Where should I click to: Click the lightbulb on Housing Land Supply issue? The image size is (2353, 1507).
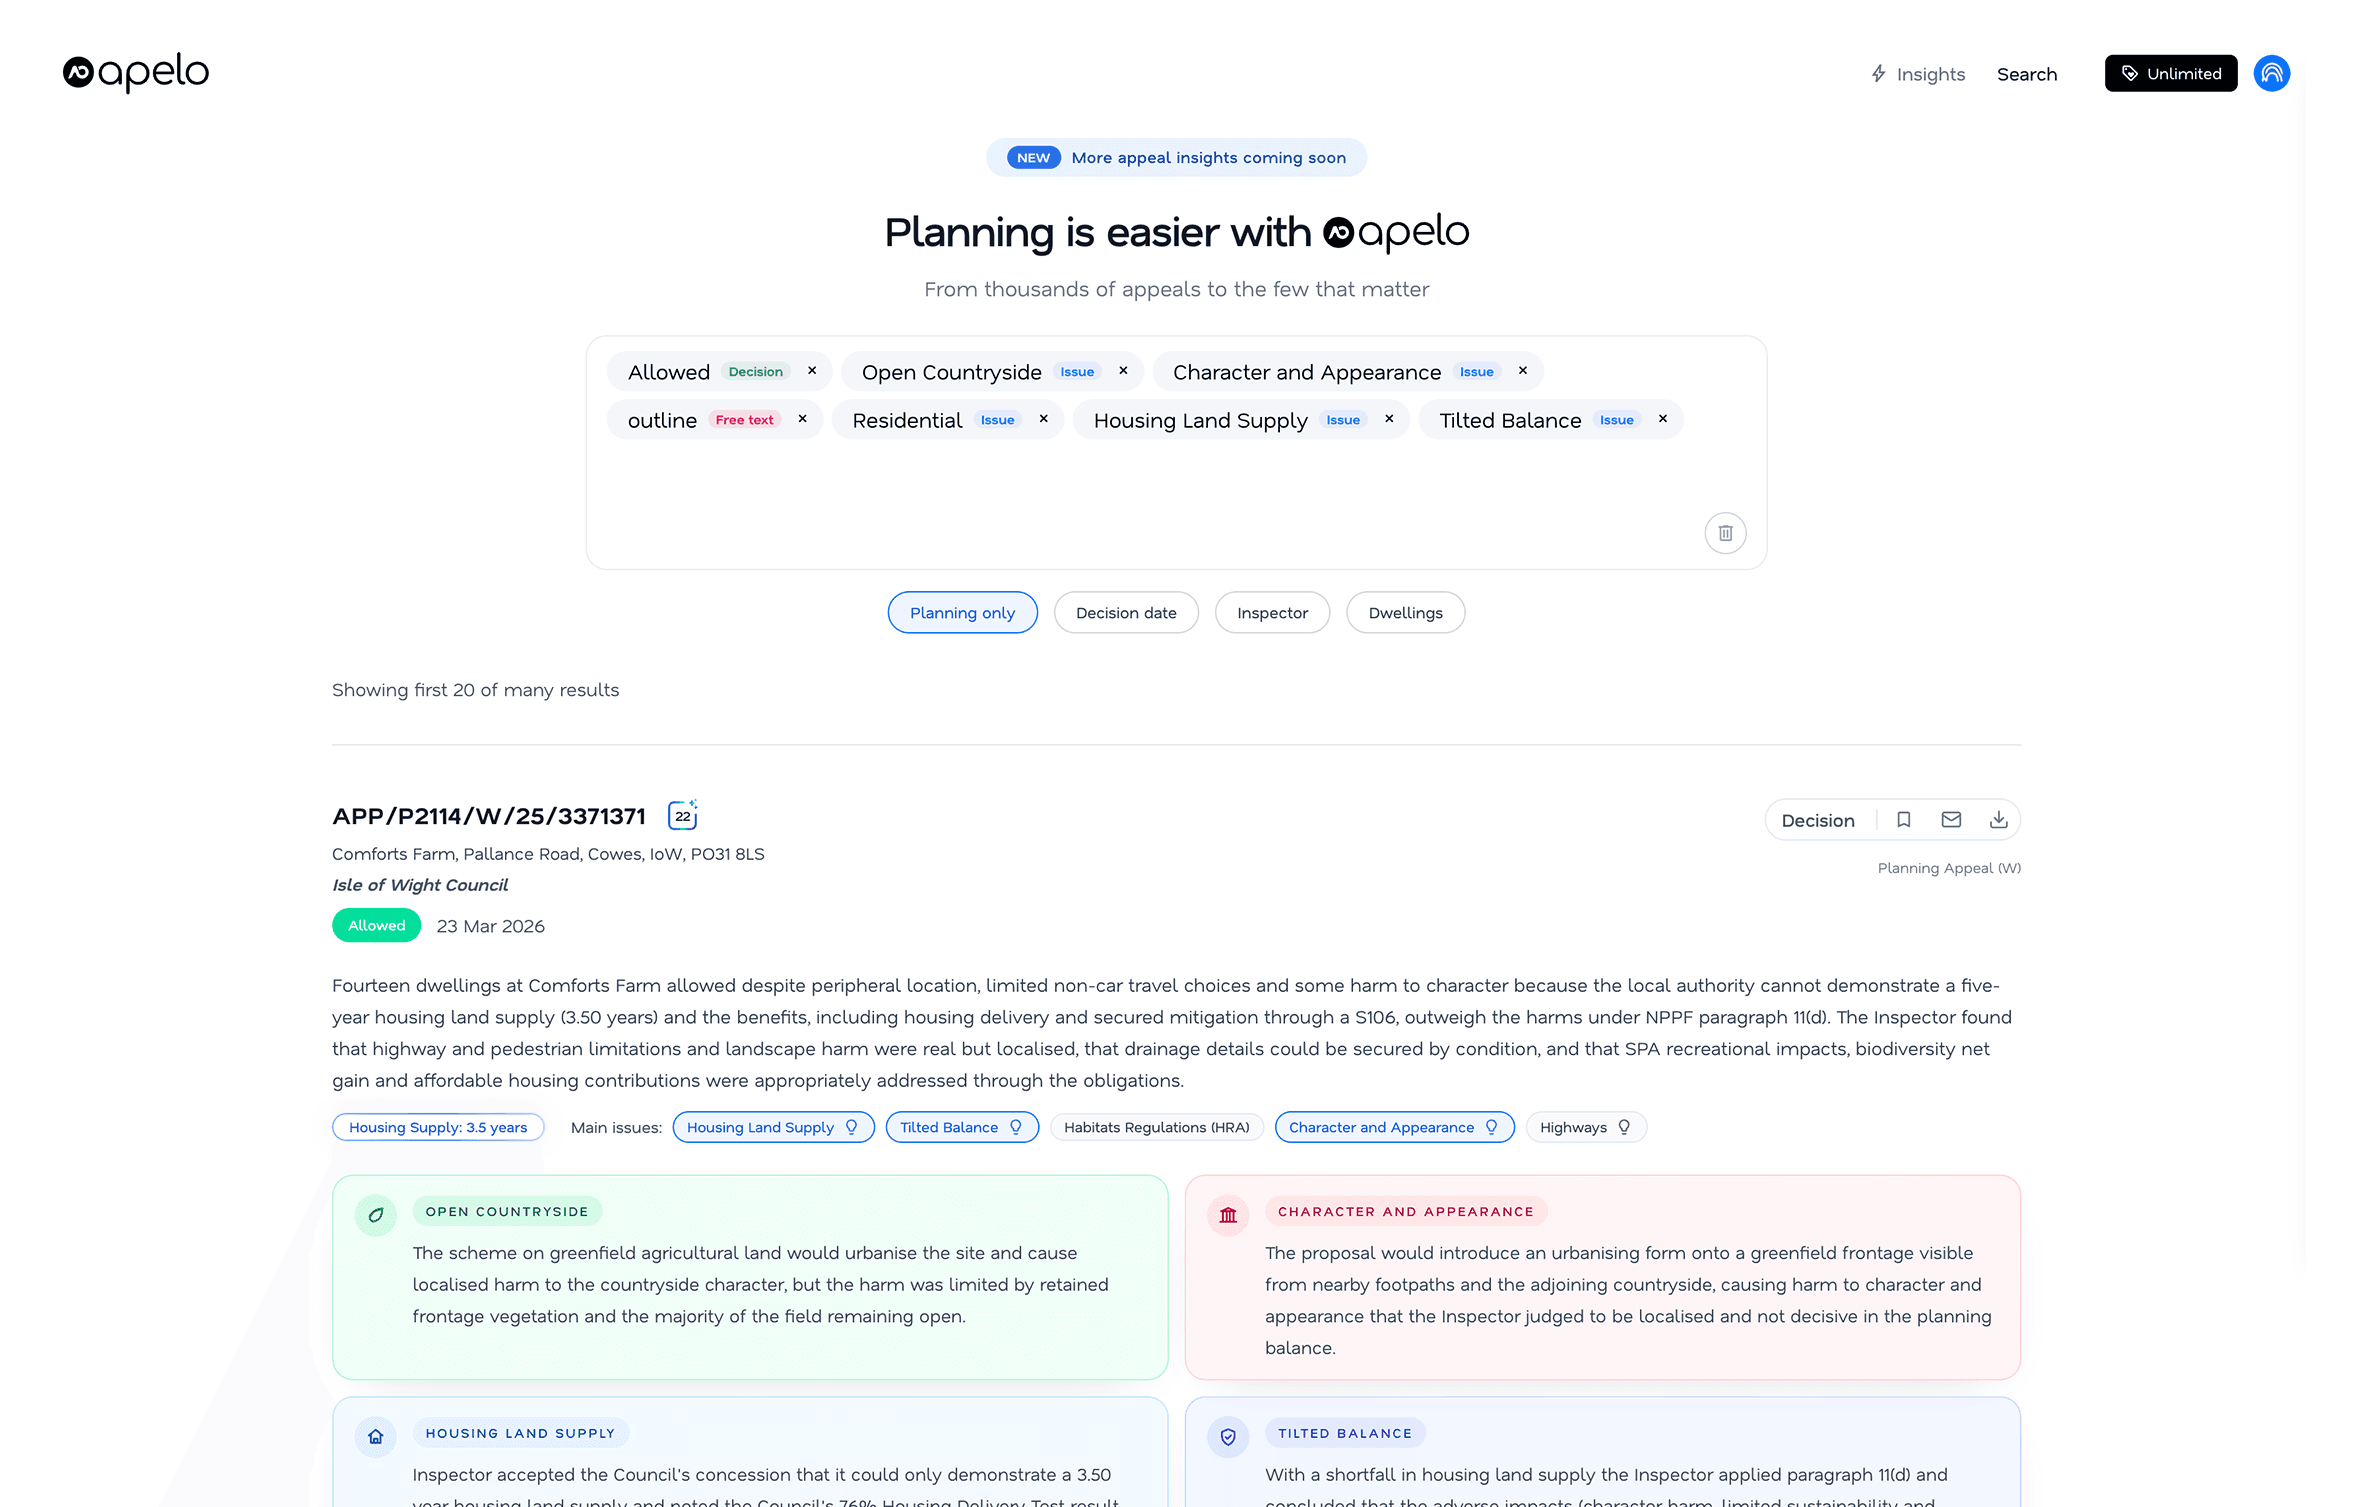(x=851, y=1127)
